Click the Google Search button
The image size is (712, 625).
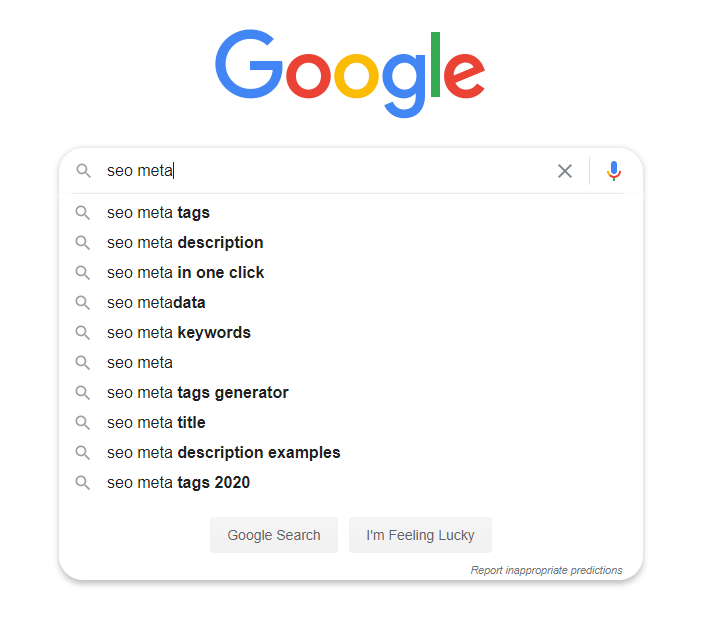(274, 535)
